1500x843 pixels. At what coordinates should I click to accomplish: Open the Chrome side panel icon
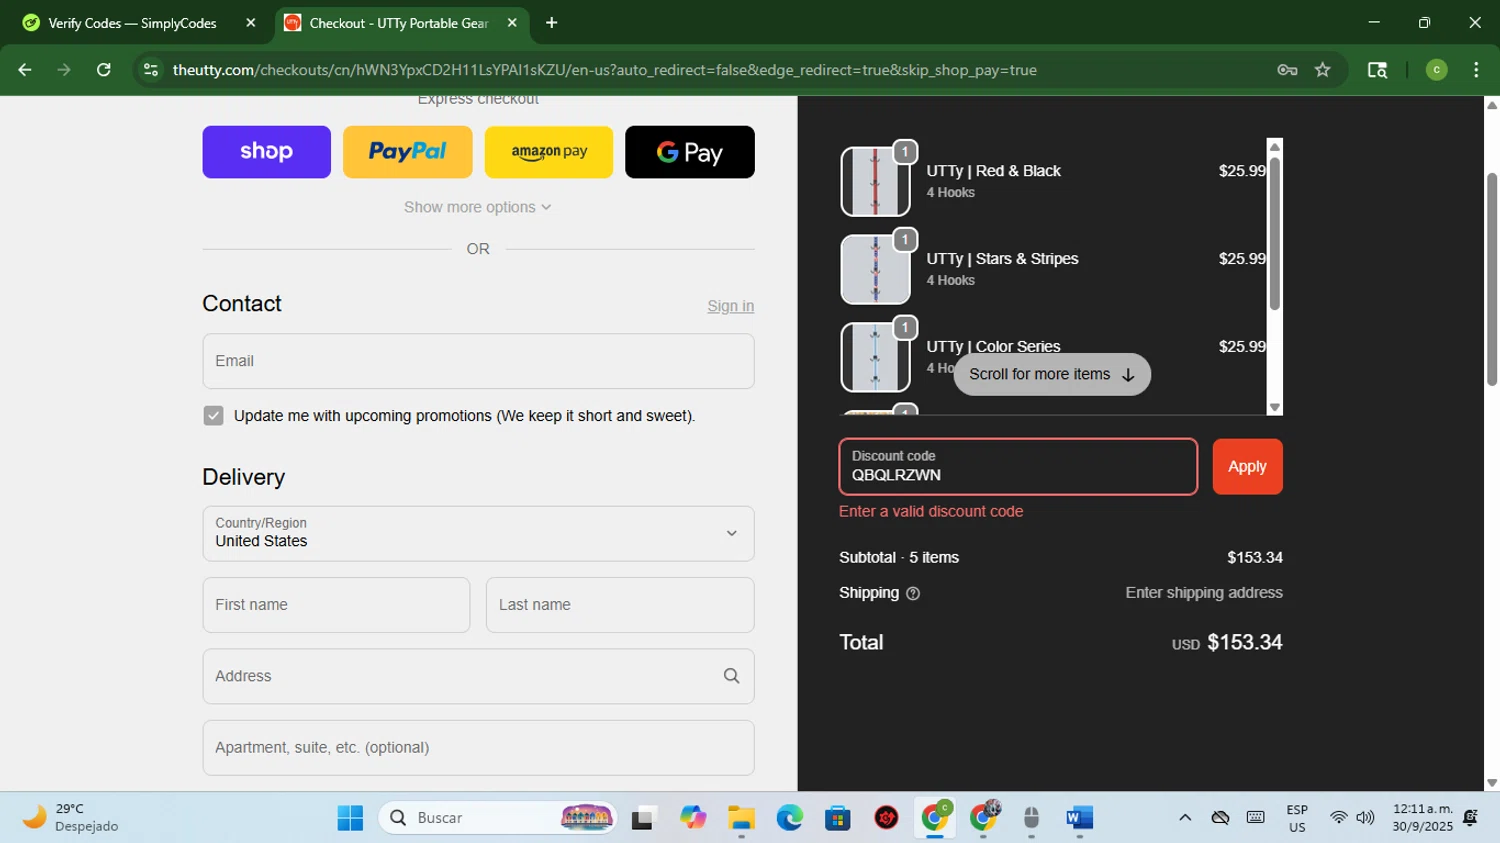(1377, 70)
